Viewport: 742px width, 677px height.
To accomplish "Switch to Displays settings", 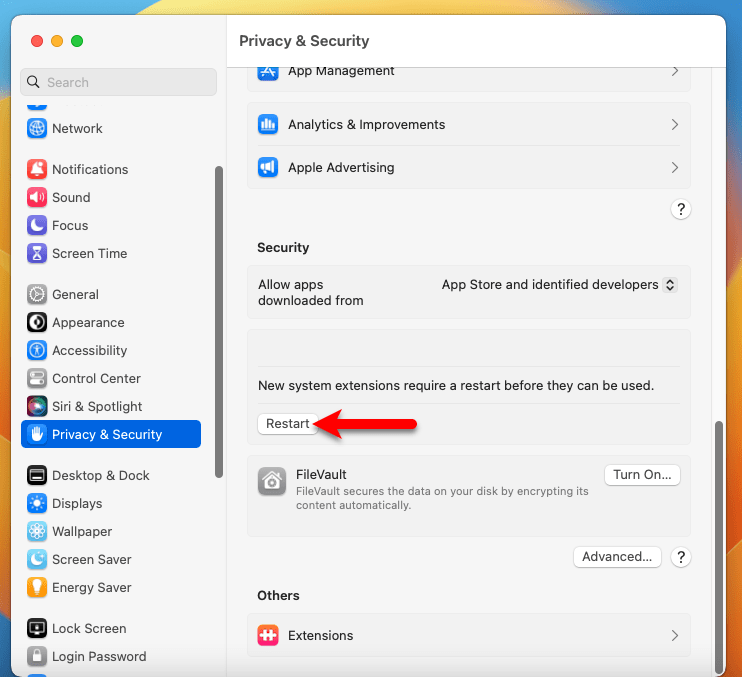I will [77, 503].
